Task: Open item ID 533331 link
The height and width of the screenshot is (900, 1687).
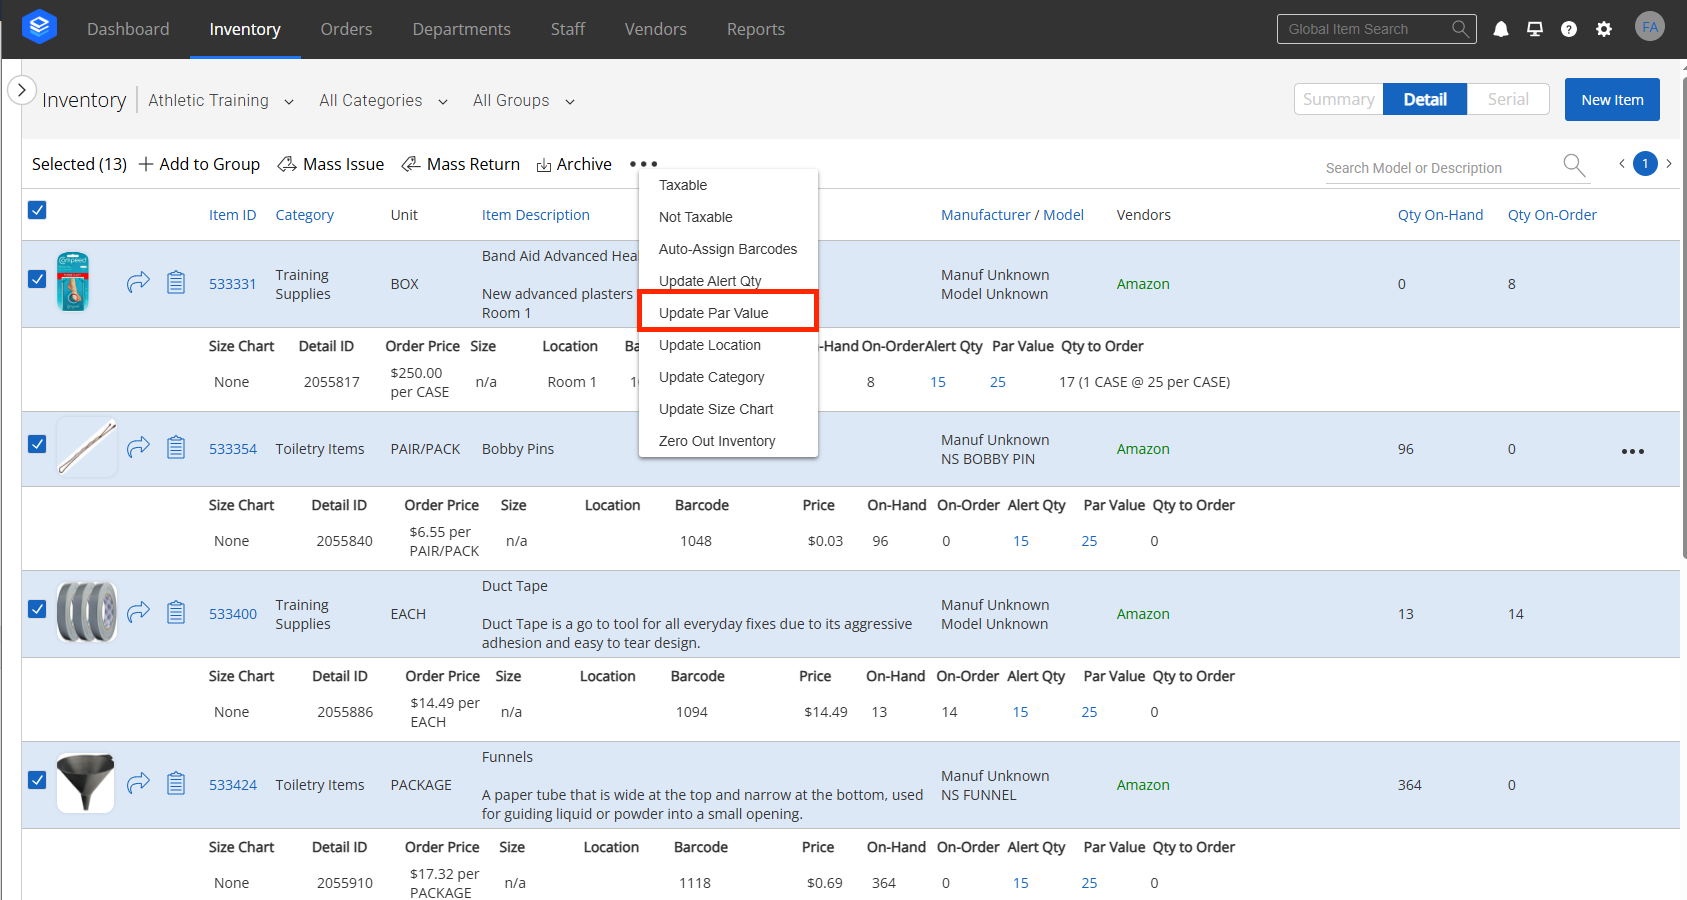Action: [232, 284]
